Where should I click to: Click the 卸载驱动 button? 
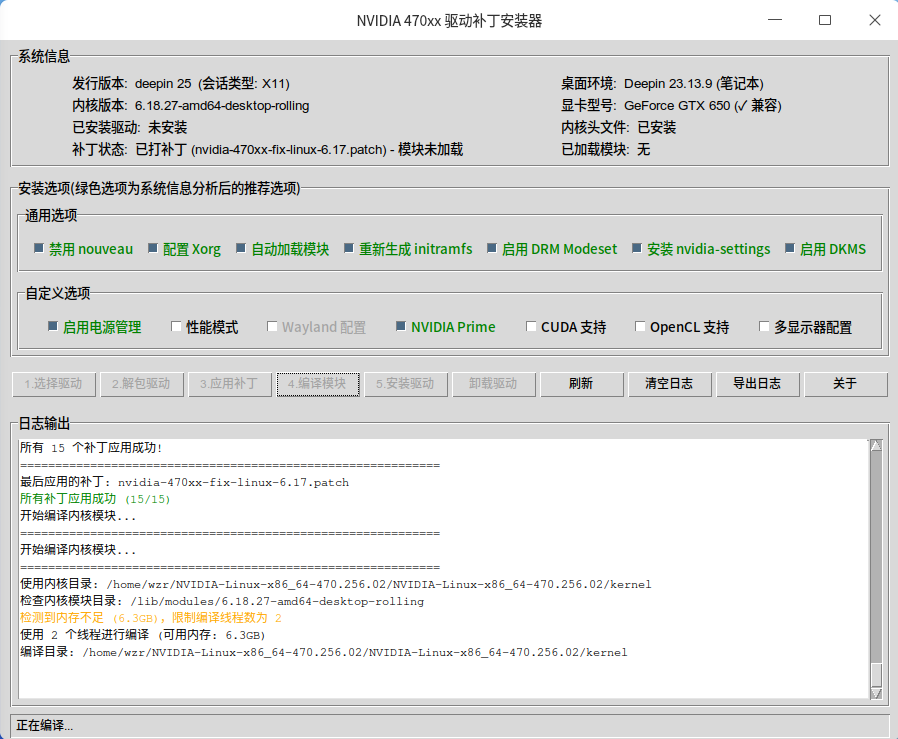[x=494, y=384]
